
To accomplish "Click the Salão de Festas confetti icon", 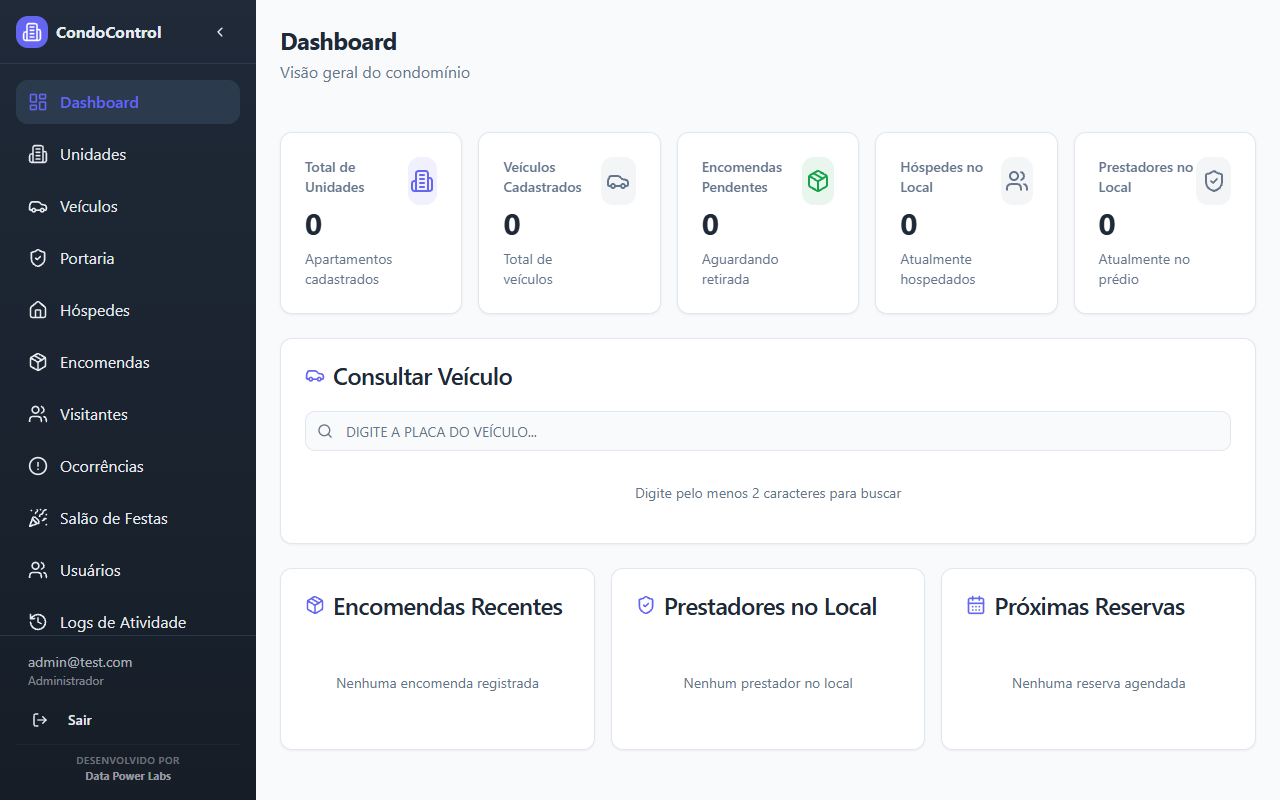I will [x=38, y=518].
